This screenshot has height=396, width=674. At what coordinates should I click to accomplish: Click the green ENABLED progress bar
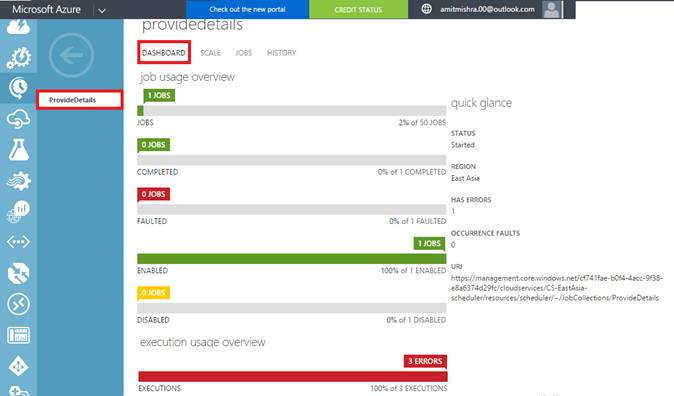click(x=291, y=258)
